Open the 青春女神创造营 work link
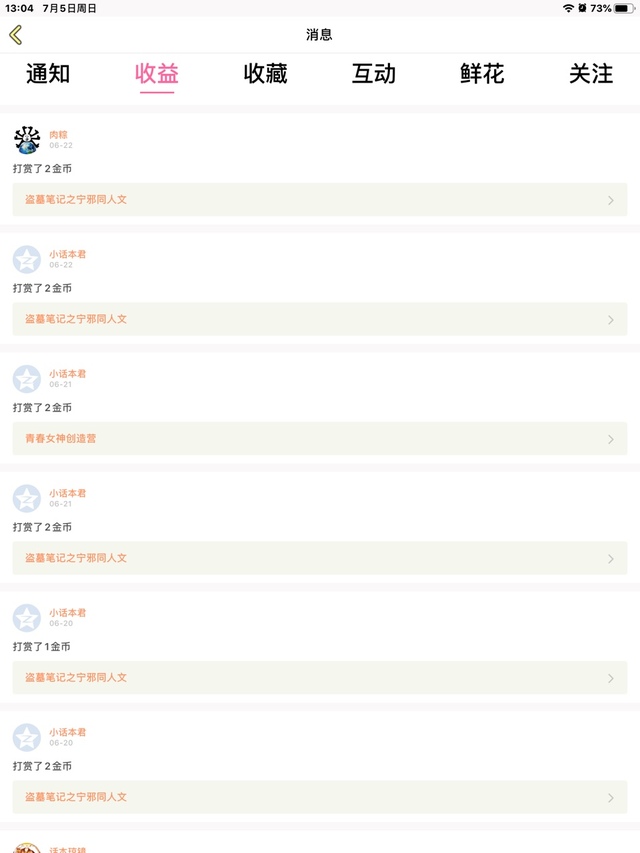The width and height of the screenshot is (640, 853). click(61, 439)
